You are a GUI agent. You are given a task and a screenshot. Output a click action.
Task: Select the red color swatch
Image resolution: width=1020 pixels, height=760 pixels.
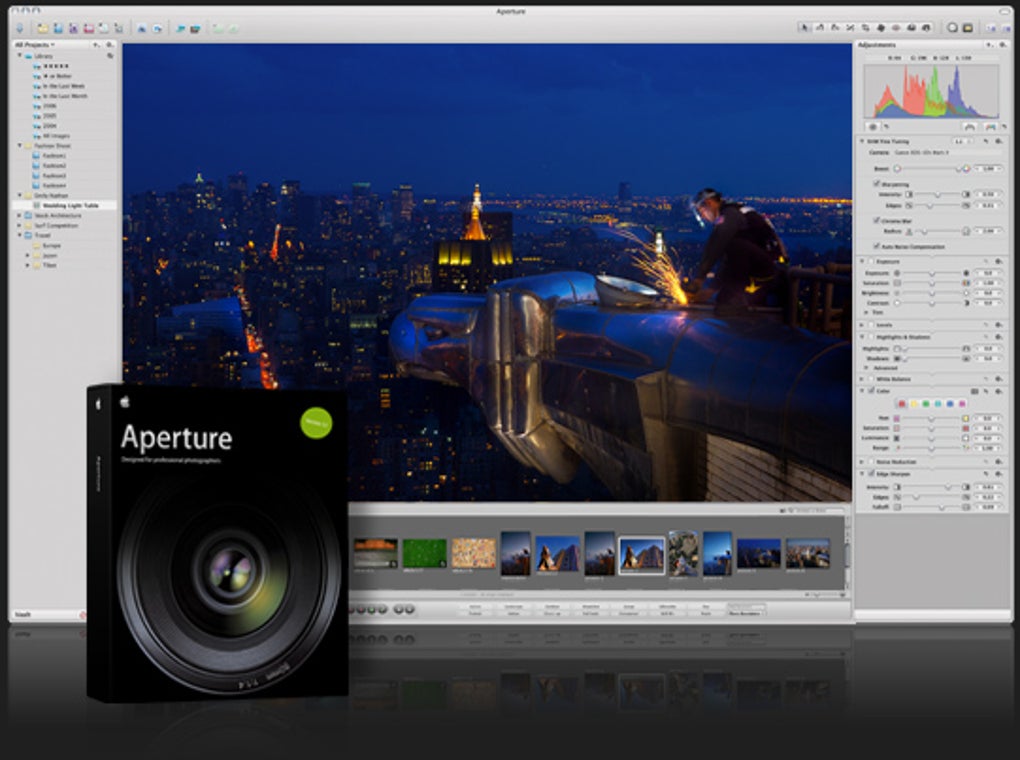pyautogui.click(x=902, y=404)
